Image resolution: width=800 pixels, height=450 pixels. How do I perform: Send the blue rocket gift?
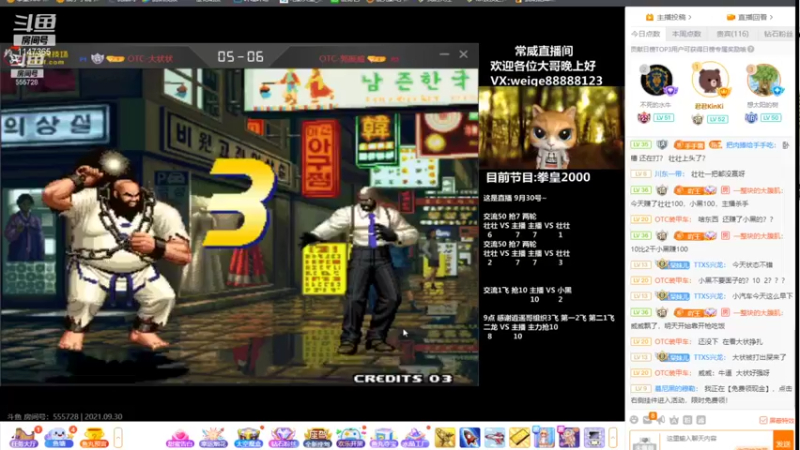pyautogui.click(x=470, y=438)
